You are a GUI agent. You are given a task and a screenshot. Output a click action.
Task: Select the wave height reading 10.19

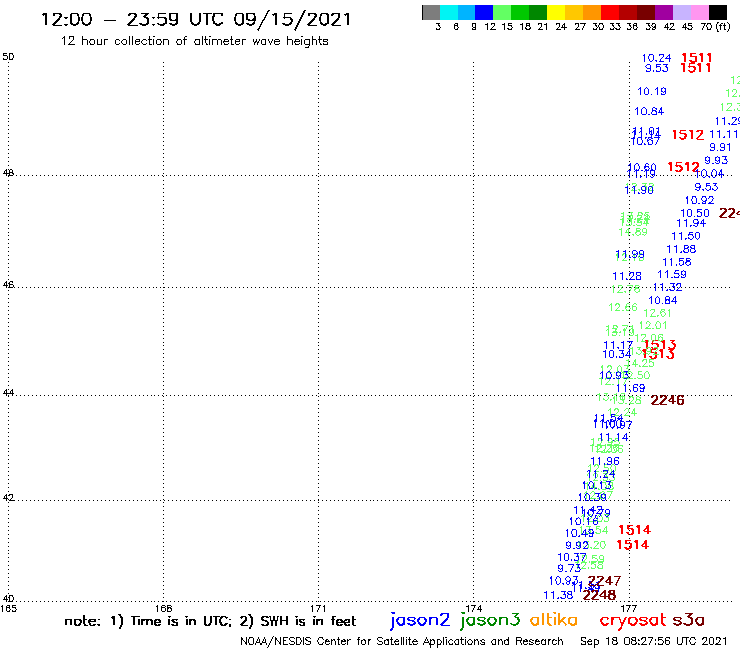[652, 92]
